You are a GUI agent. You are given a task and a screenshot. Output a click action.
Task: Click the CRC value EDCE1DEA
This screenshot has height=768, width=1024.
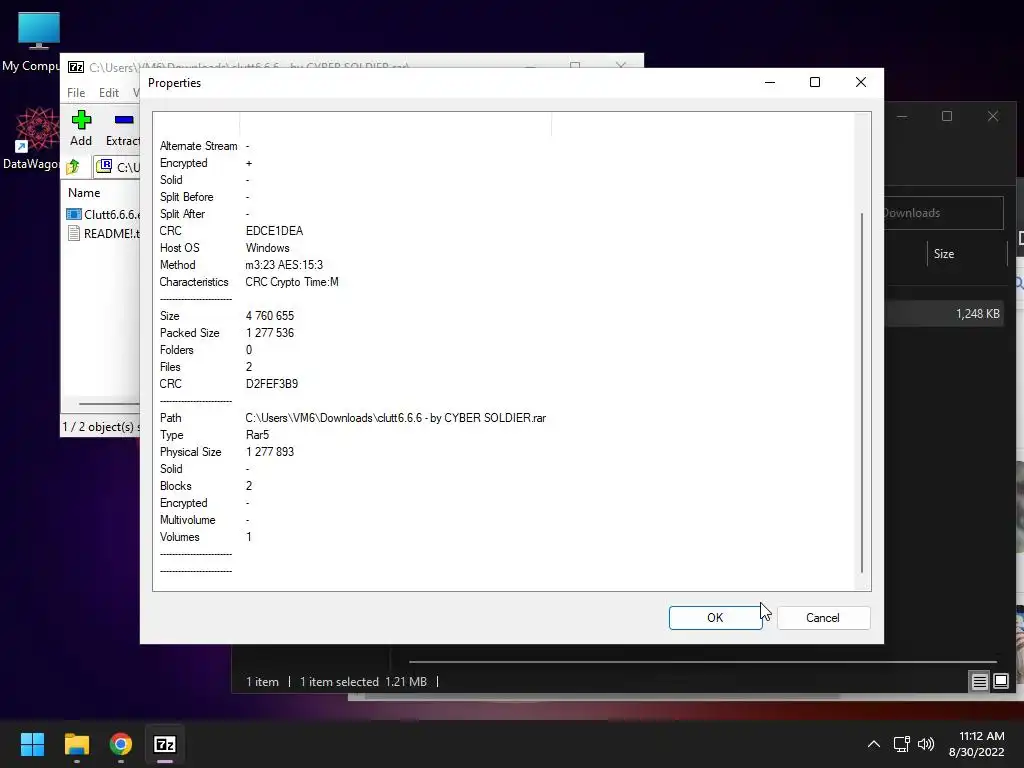(x=274, y=231)
